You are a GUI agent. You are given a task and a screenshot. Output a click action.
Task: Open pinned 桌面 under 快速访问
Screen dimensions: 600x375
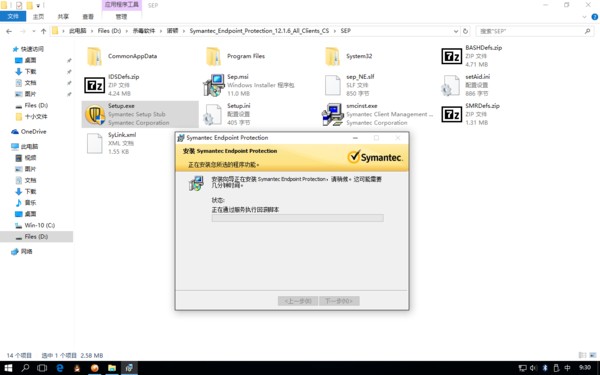click(x=30, y=60)
